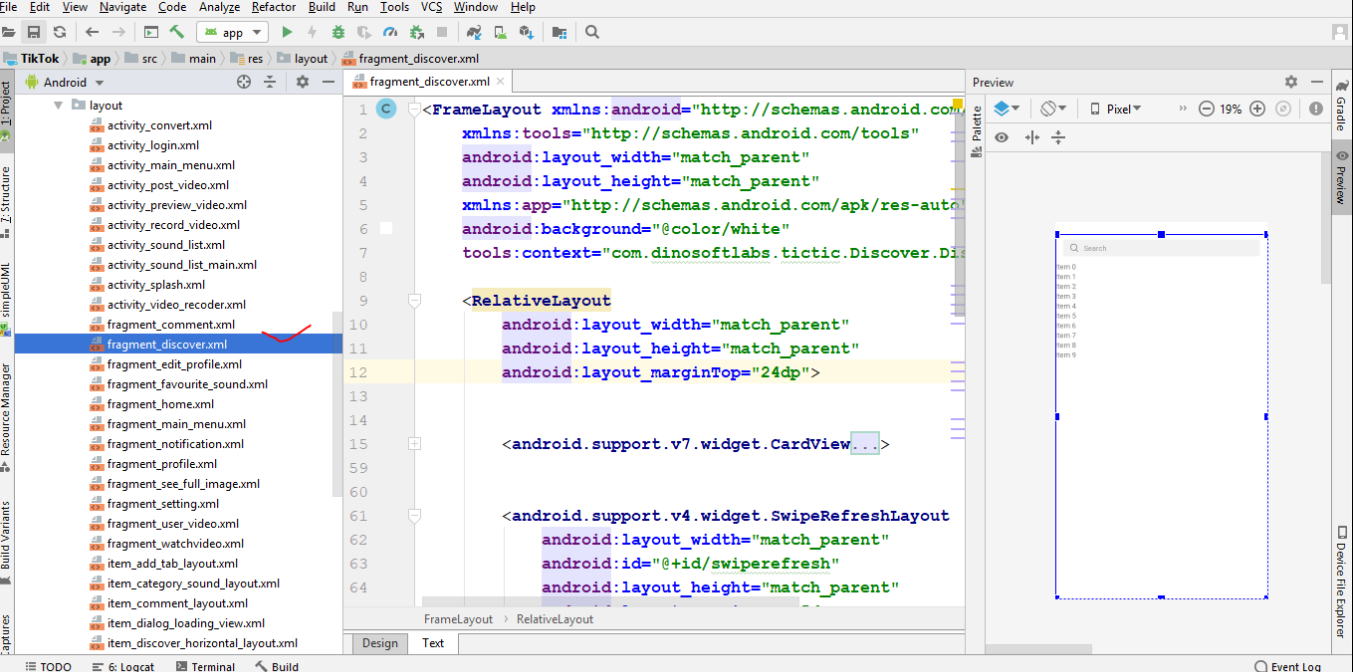Image resolution: width=1353 pixels, height=672 pixels.
Task: Close the fragment_discover.xml editor tab
Action: (x=501, y=82)
